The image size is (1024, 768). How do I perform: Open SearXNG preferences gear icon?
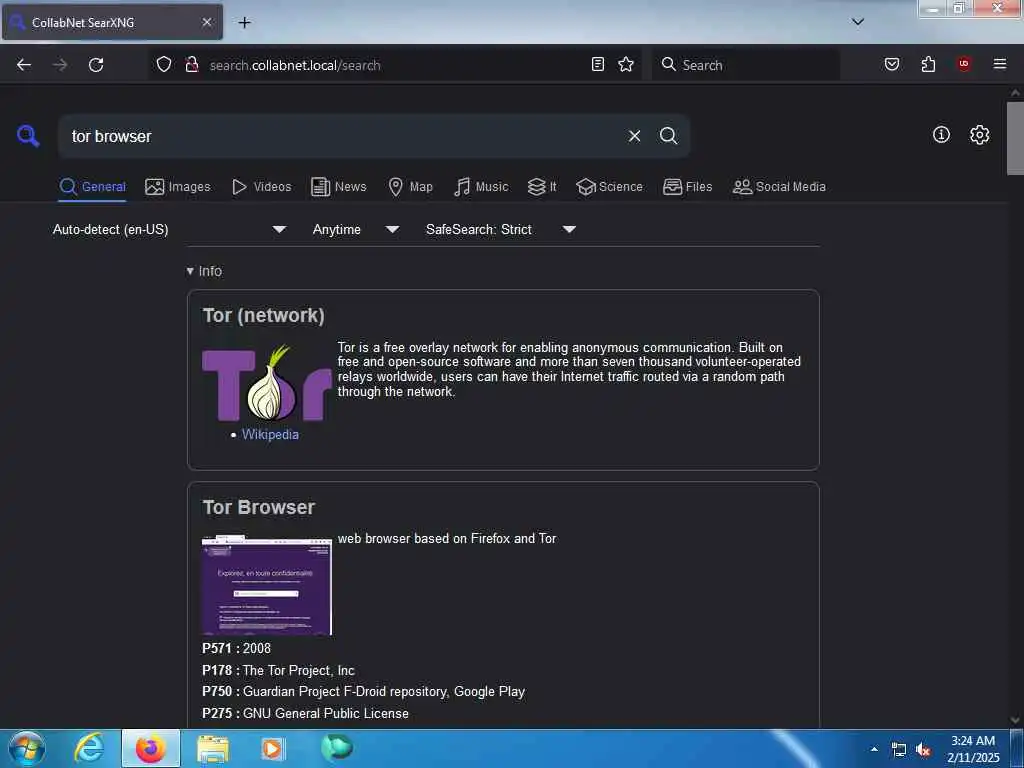pos(979,135)
